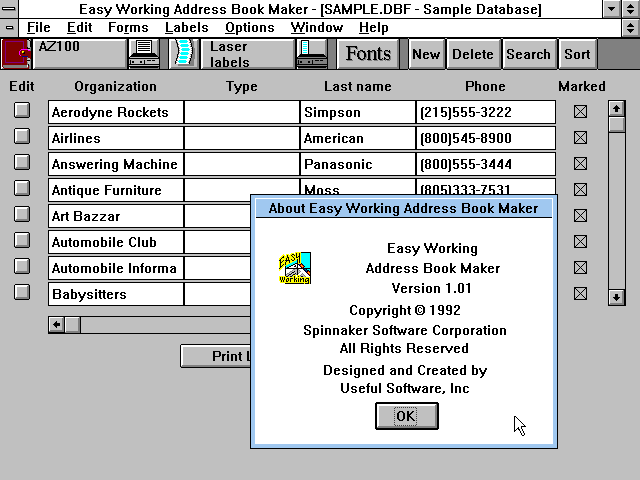Click the record list scroll up arrow

(x=616, y=109)
